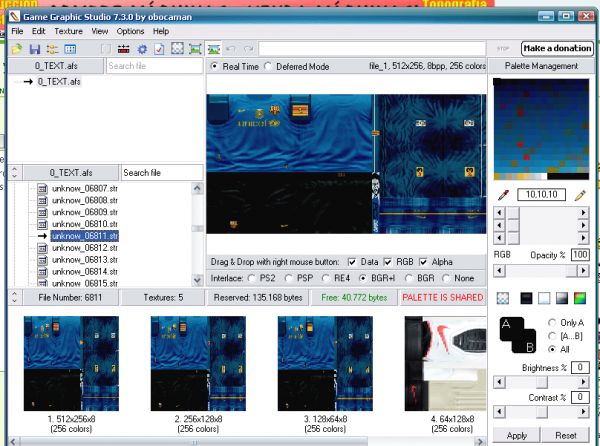This screenshot has width=600, height=446.
Task: Click the checkerboard transparency toolbar icon
Action: pyautogui.click(x=177, y=49)
